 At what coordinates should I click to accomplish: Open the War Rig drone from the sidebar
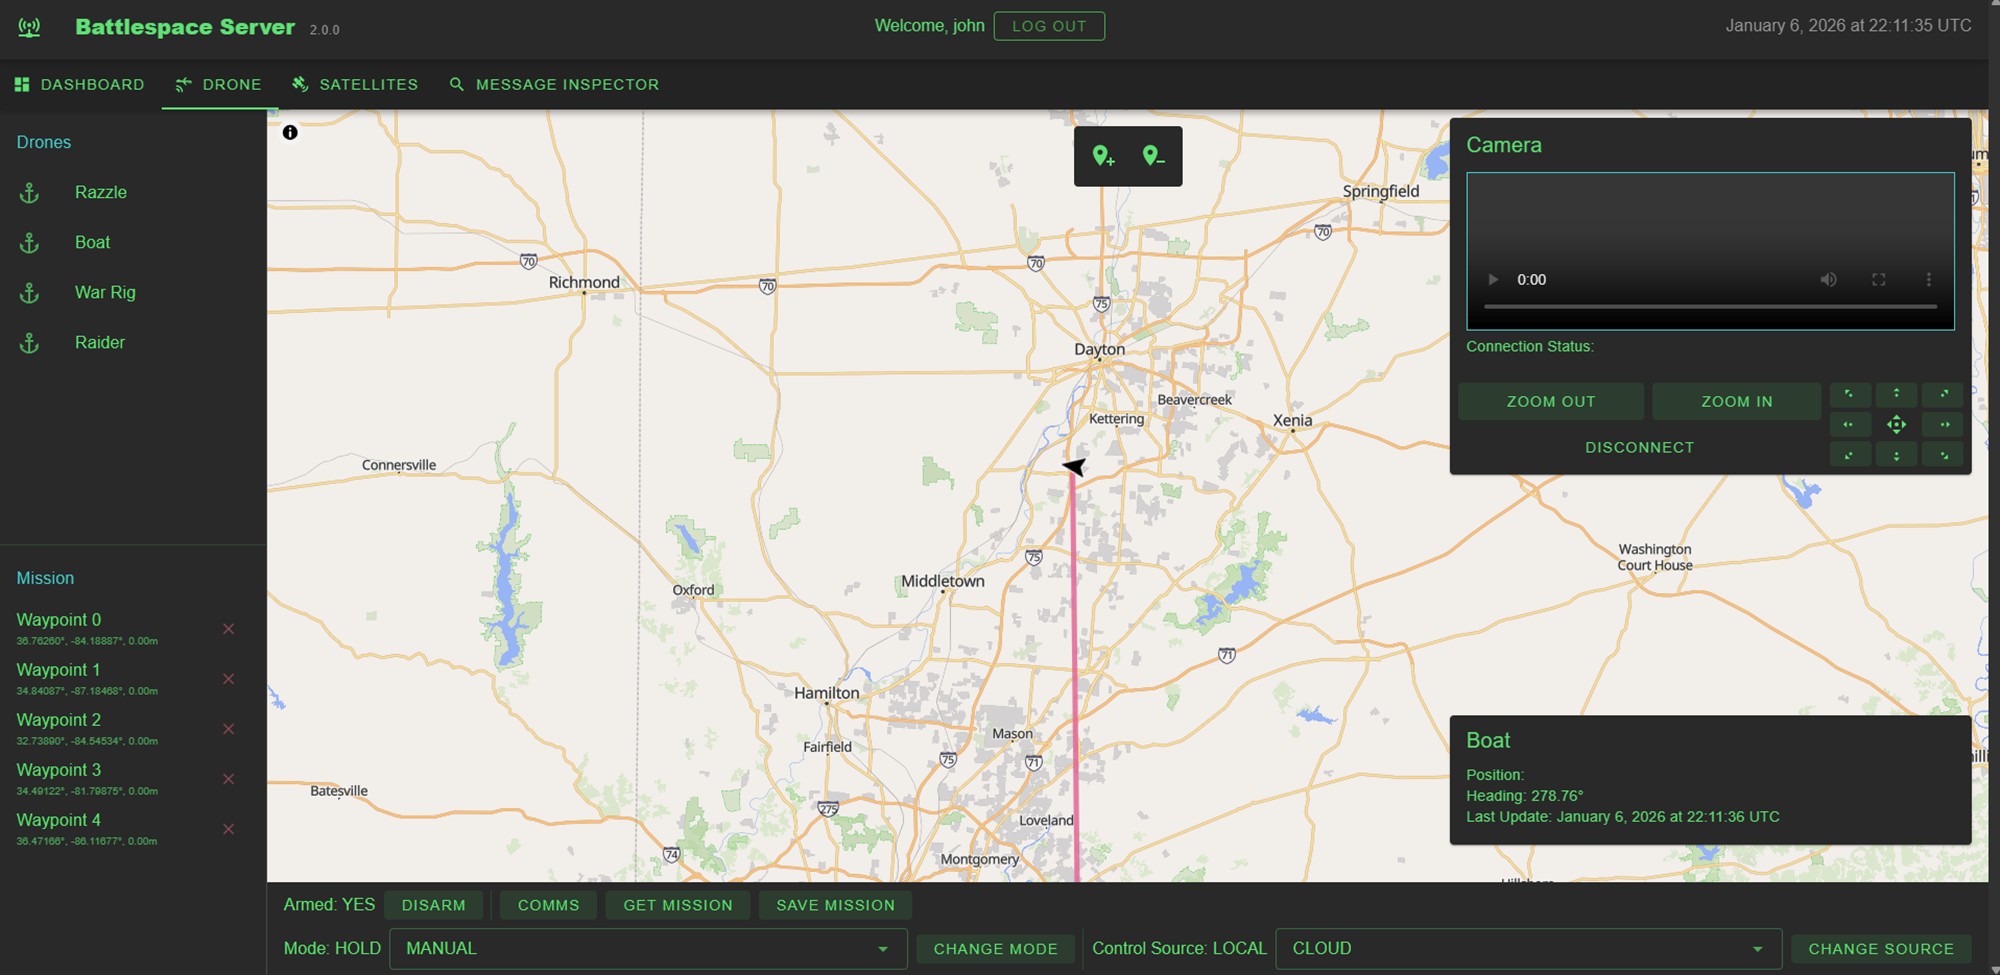coord(104,292)
